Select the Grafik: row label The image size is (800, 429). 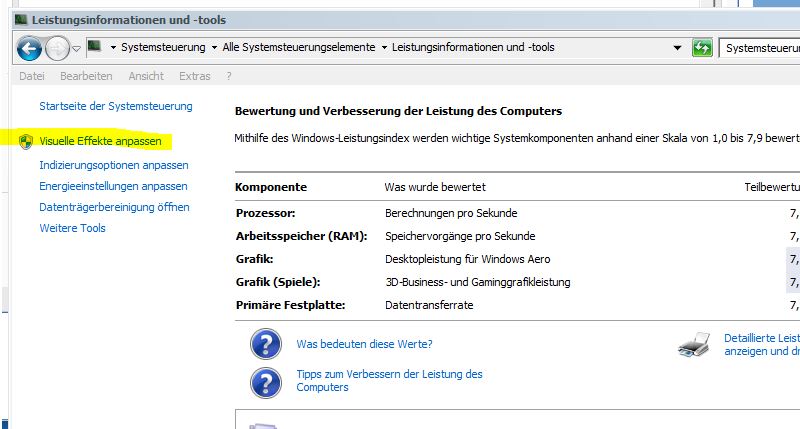pos(255,259)
